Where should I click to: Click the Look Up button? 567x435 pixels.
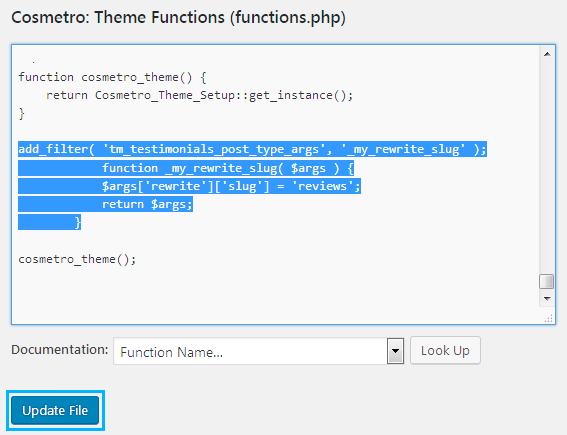[445, 350]
